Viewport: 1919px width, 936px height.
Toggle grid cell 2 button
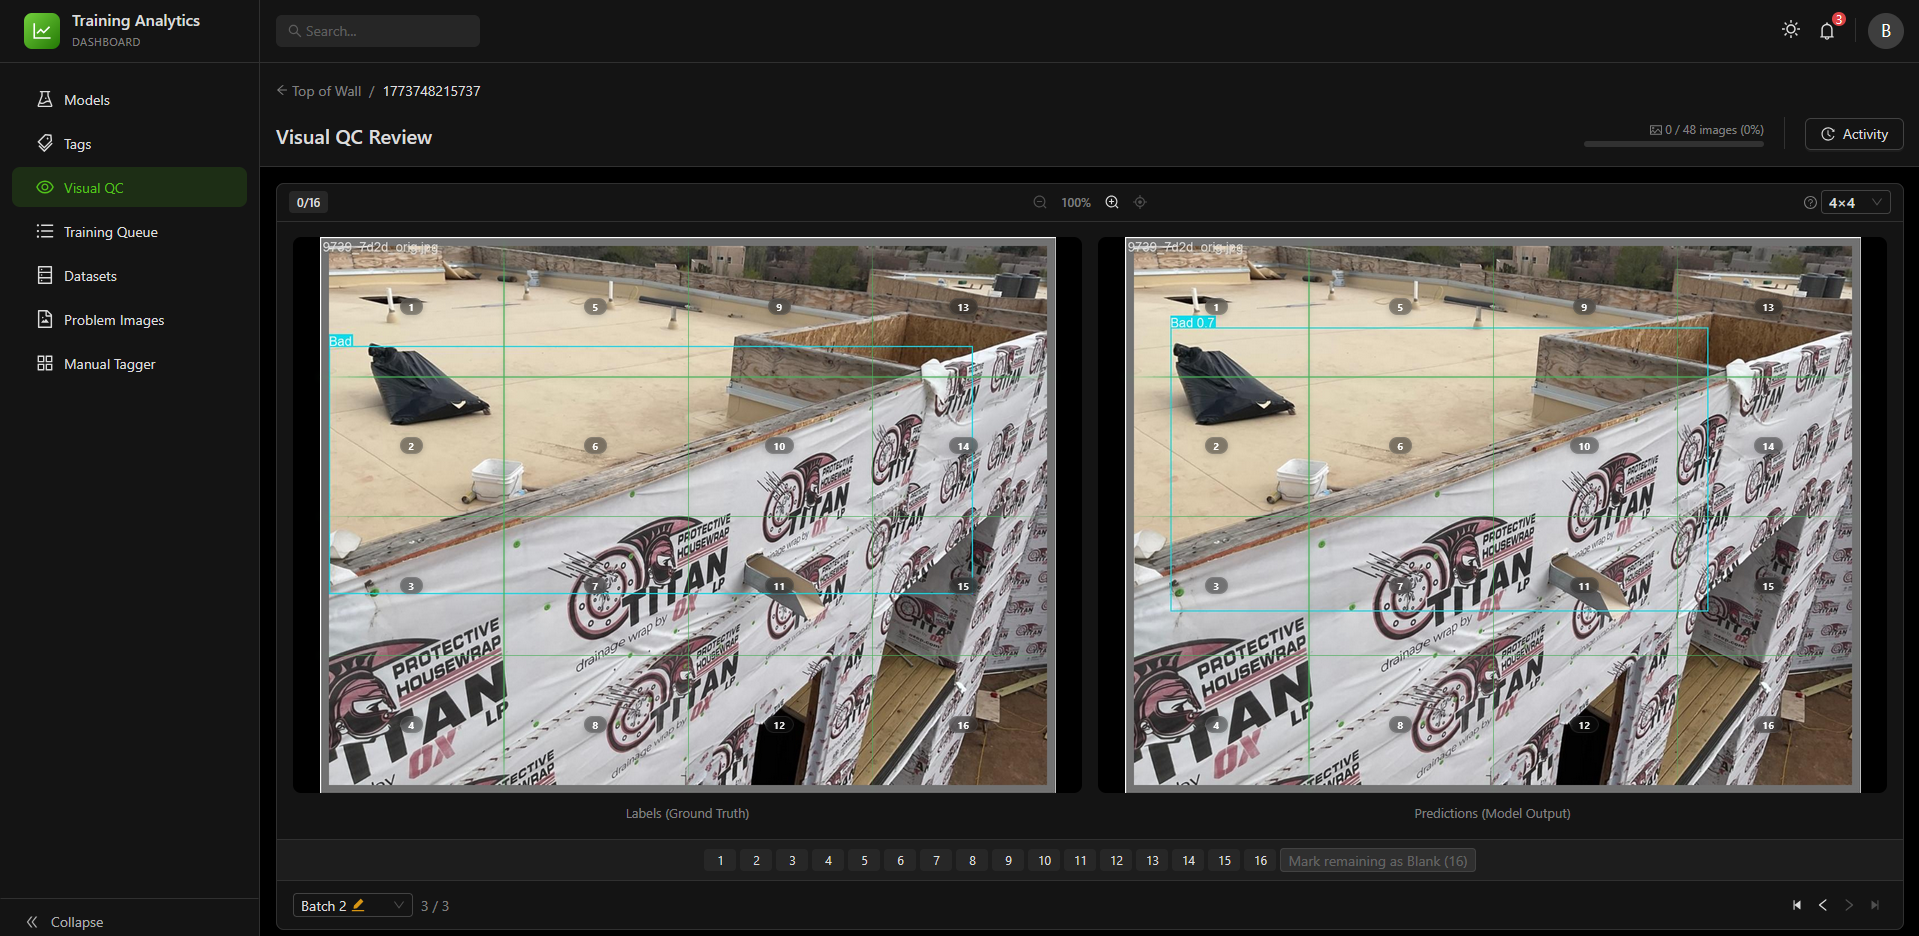tap(756, 860)
